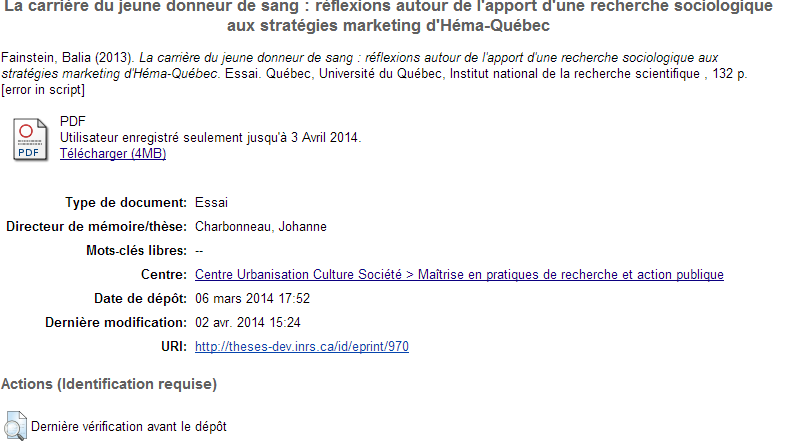Select the 'Essai' document type value
This screenshot has height=443, width=788.
212,202
